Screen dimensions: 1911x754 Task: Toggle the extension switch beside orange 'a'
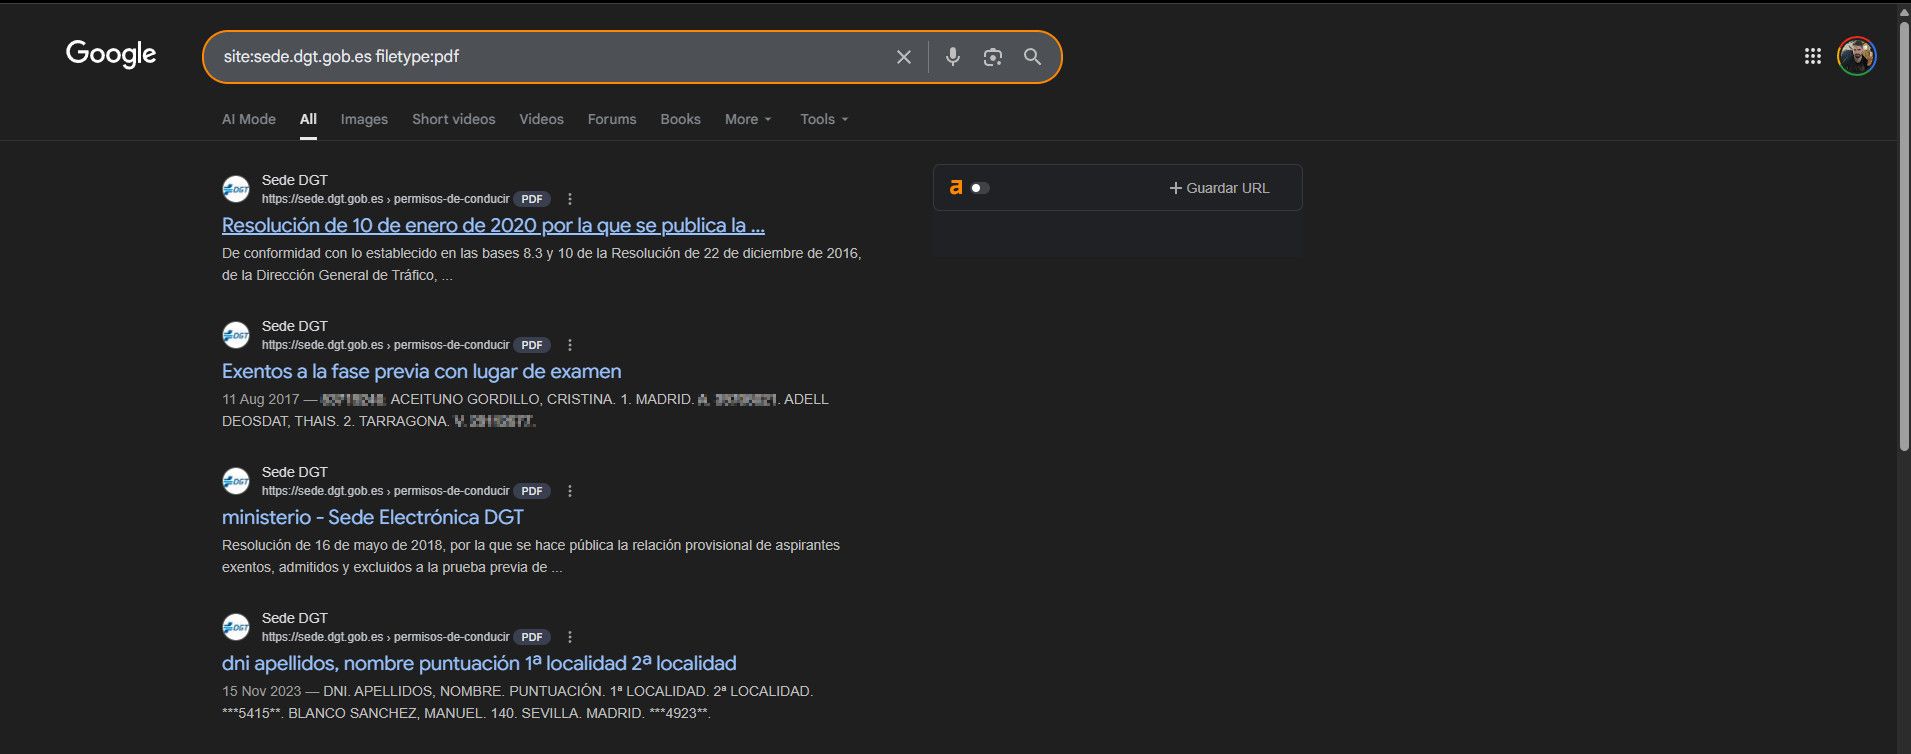point(980,188)
